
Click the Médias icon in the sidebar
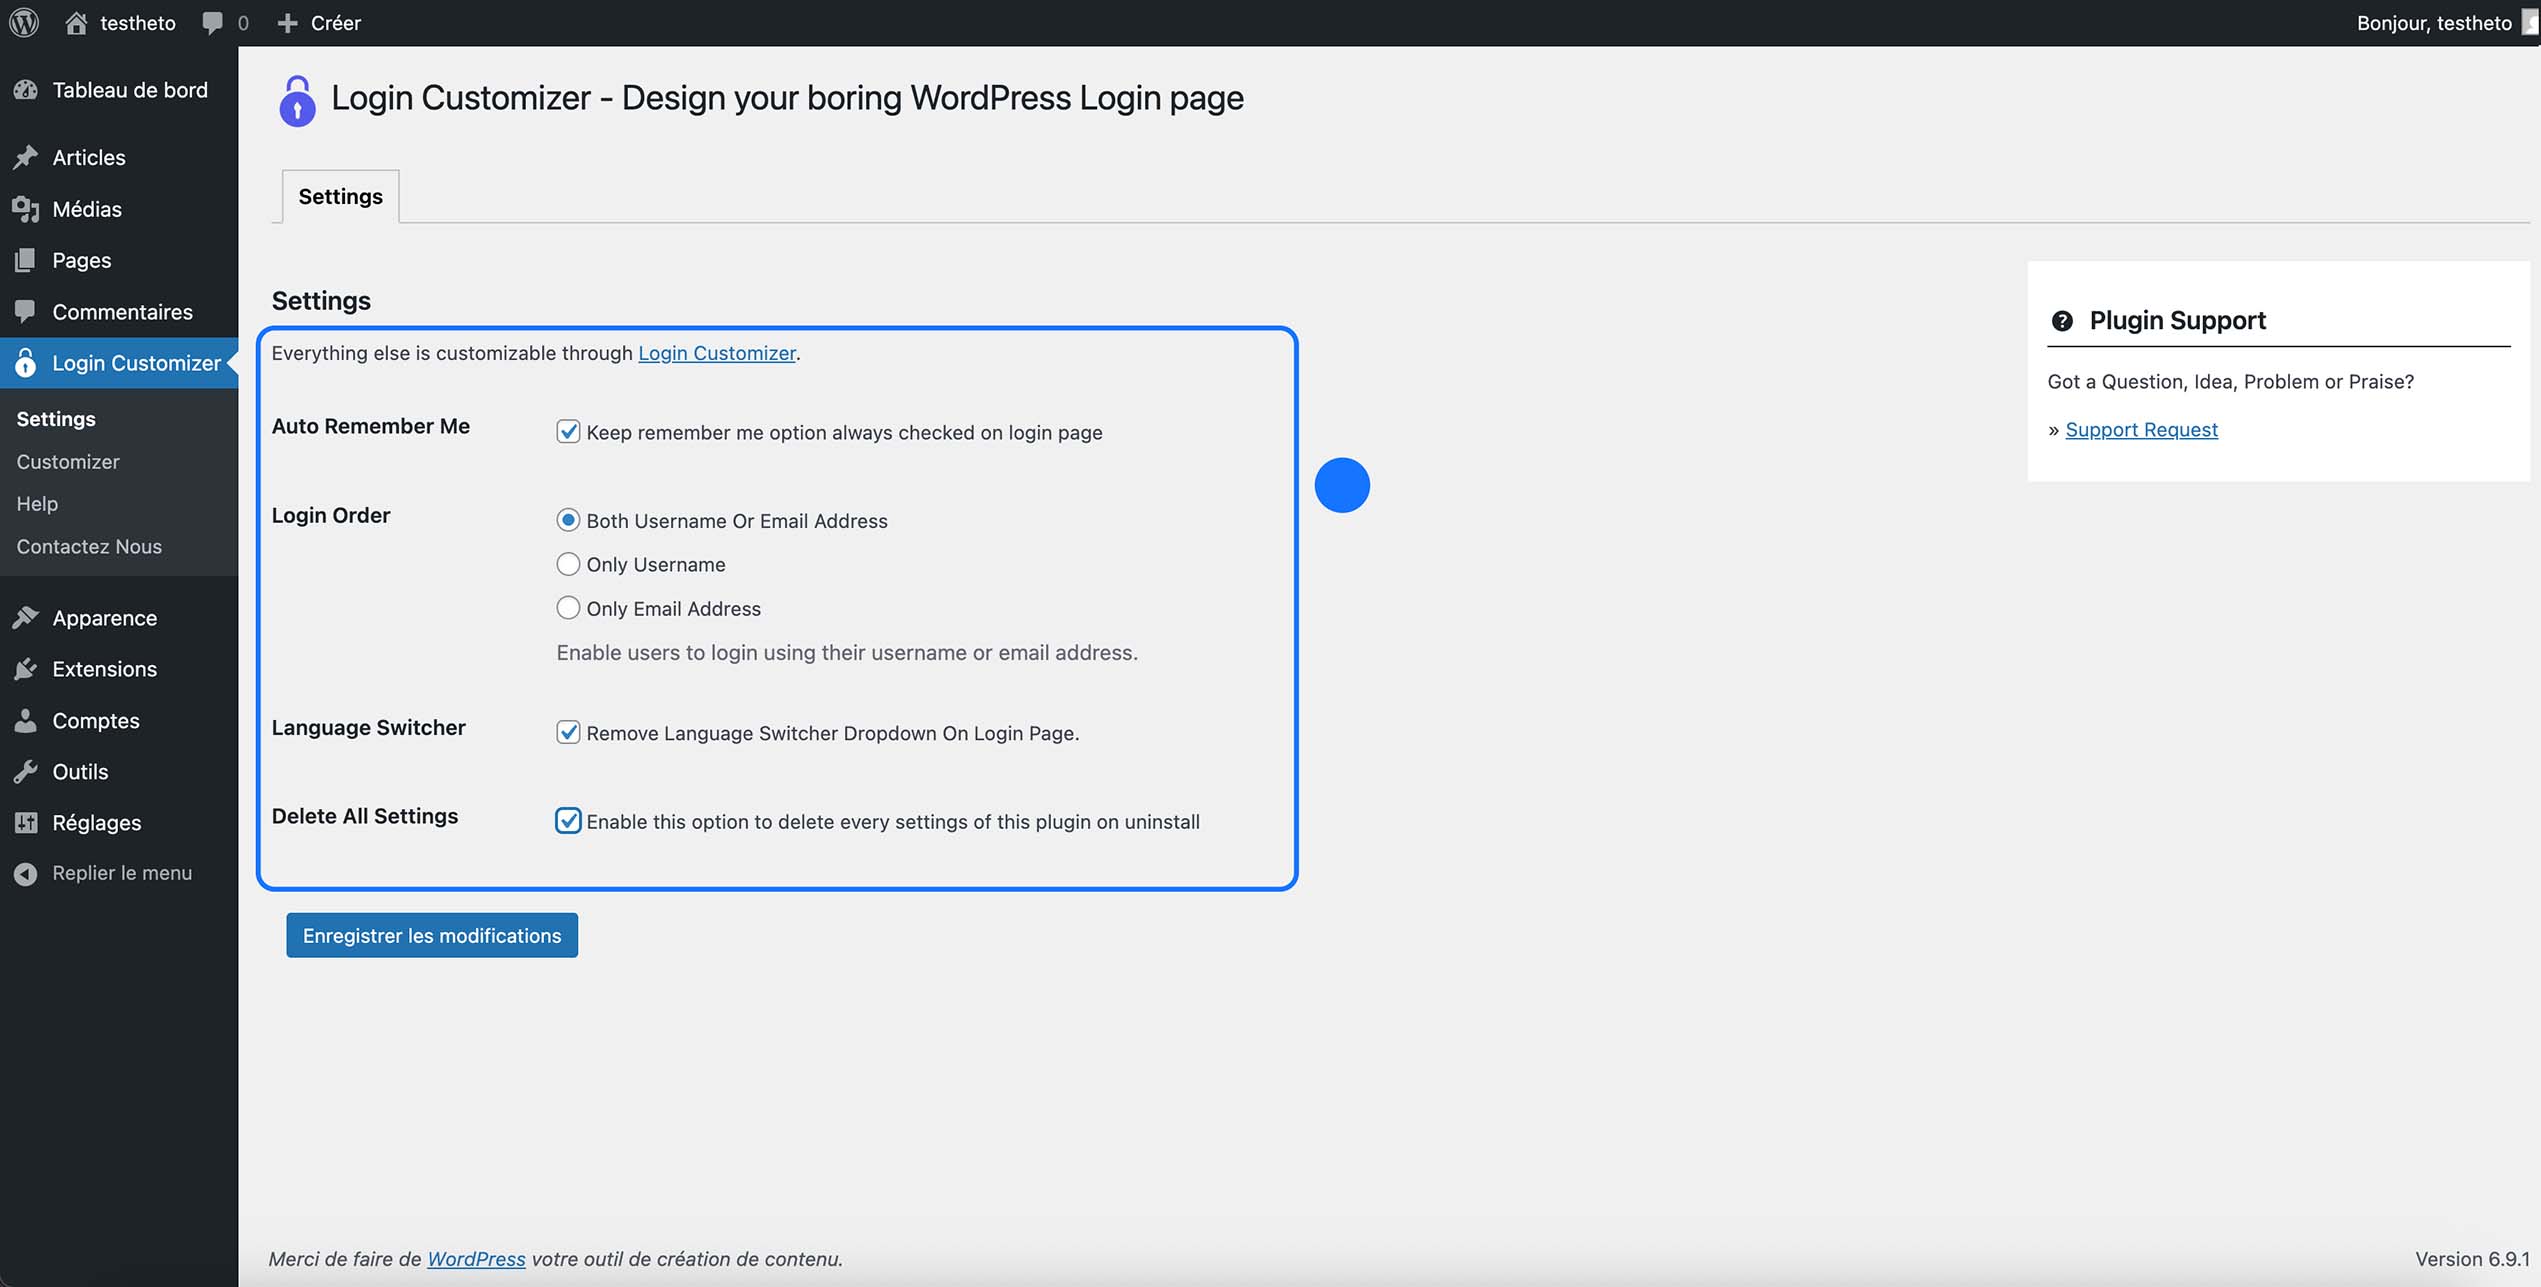click(x=26, y=209)
